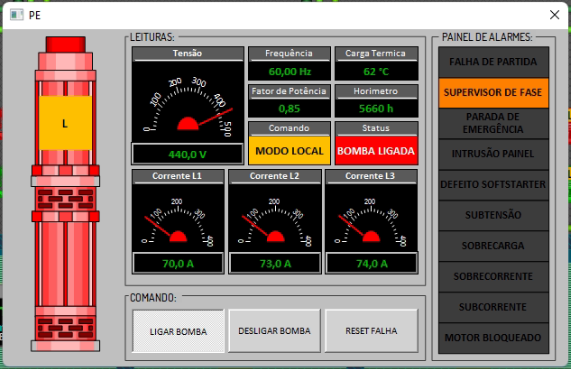Select the PARADA DE EMERGÊNCIA alarm indicator
This screenshot has width=571, height=369.
pos(493,123)
